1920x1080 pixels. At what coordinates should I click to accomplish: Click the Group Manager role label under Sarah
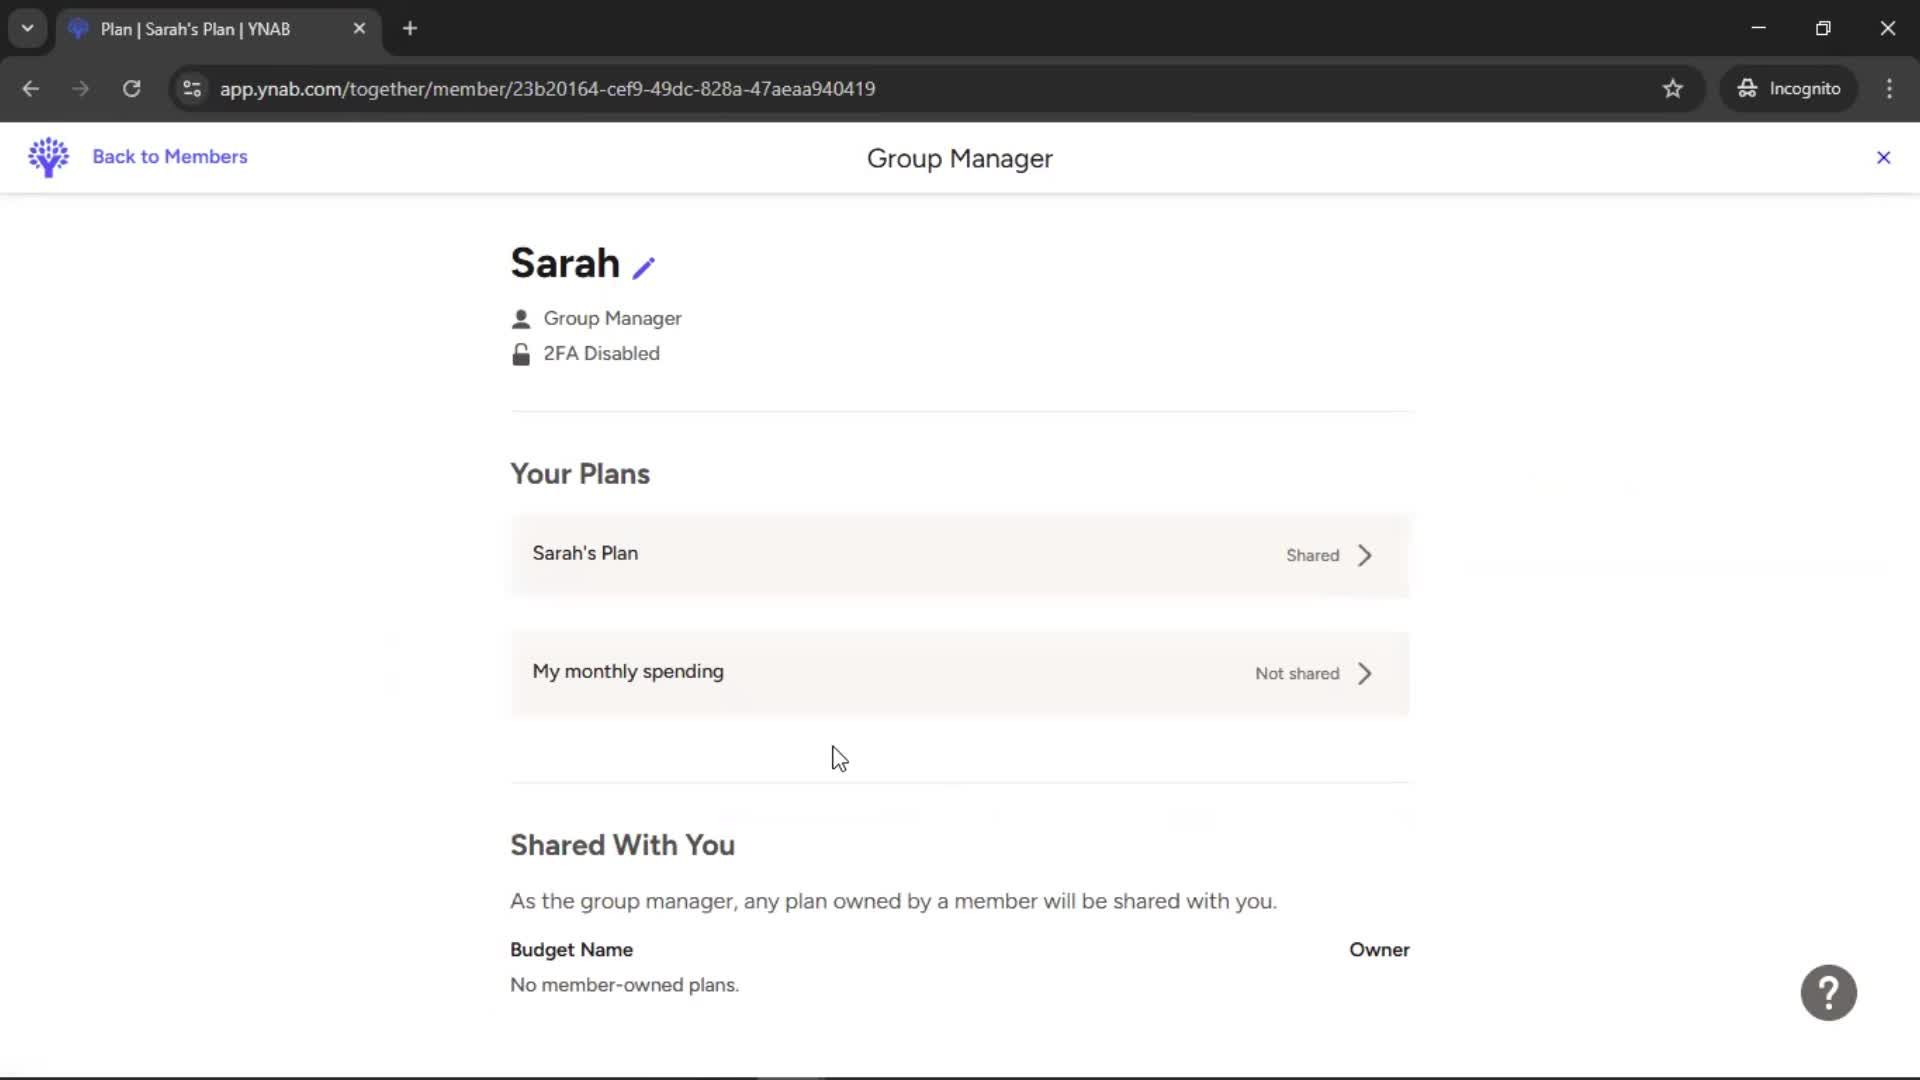612,319
